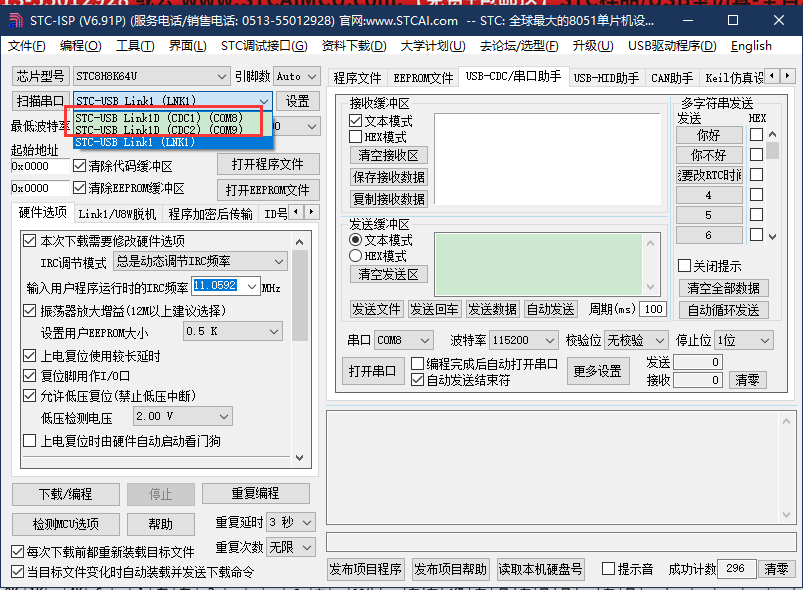Click the 发送数据 button
This screenshot has width=803, height=590.
493,309
